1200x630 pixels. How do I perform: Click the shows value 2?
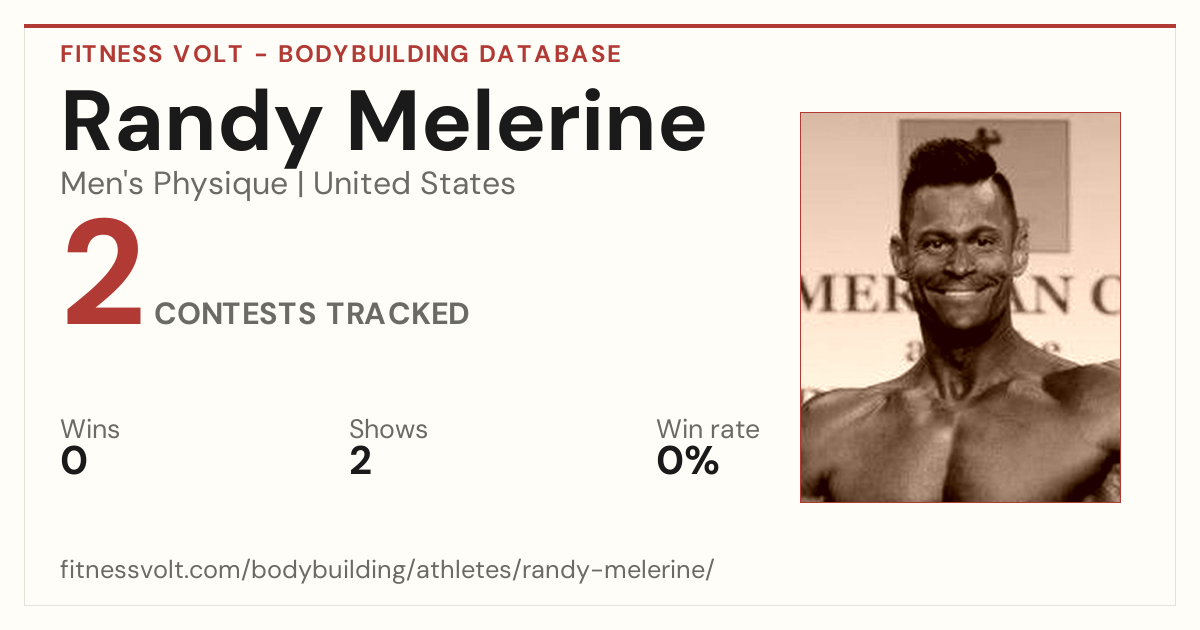(x=361, y=461)
